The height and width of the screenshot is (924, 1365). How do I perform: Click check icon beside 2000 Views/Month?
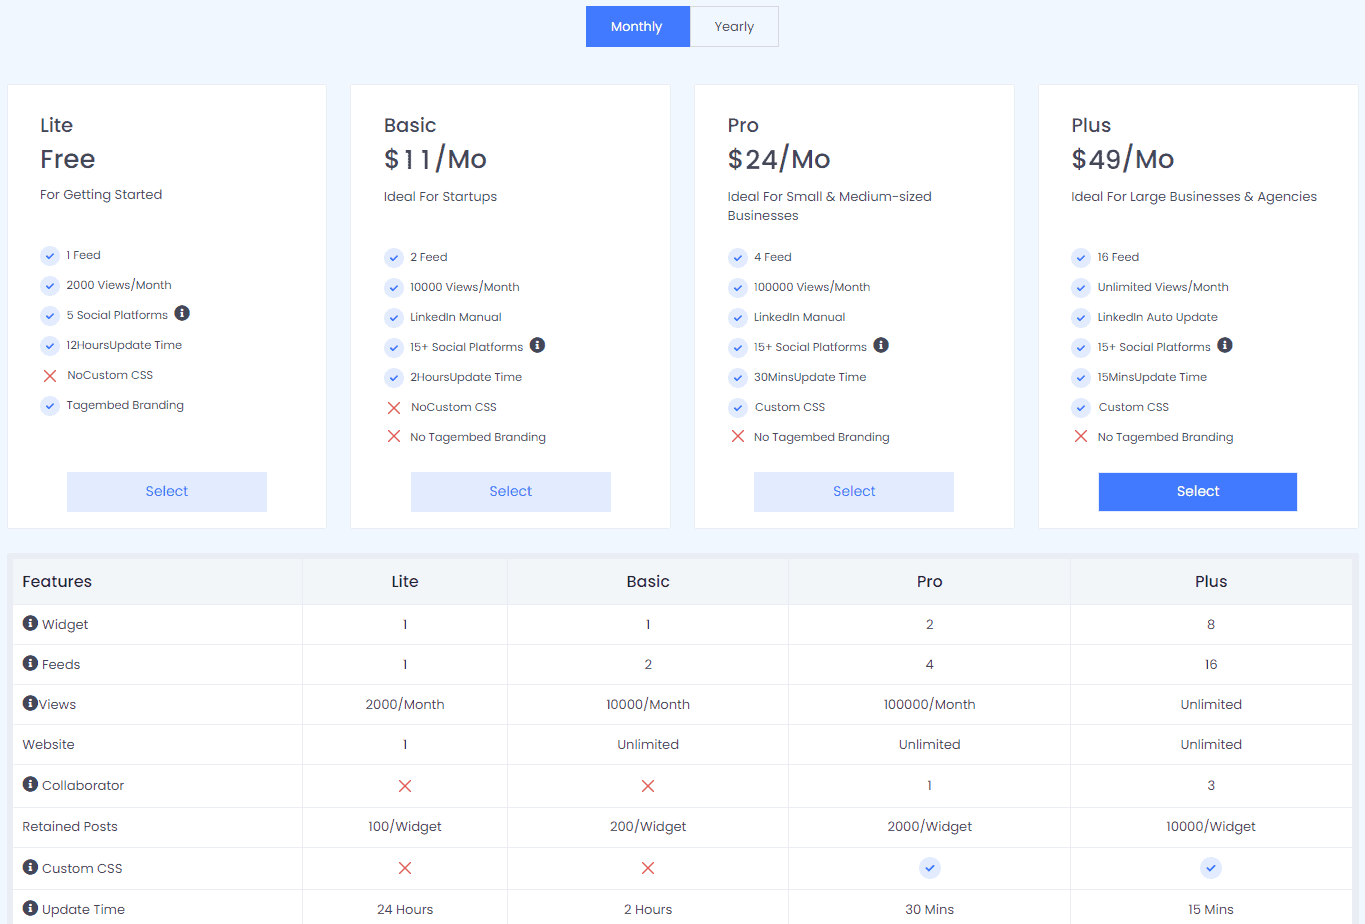50,286
